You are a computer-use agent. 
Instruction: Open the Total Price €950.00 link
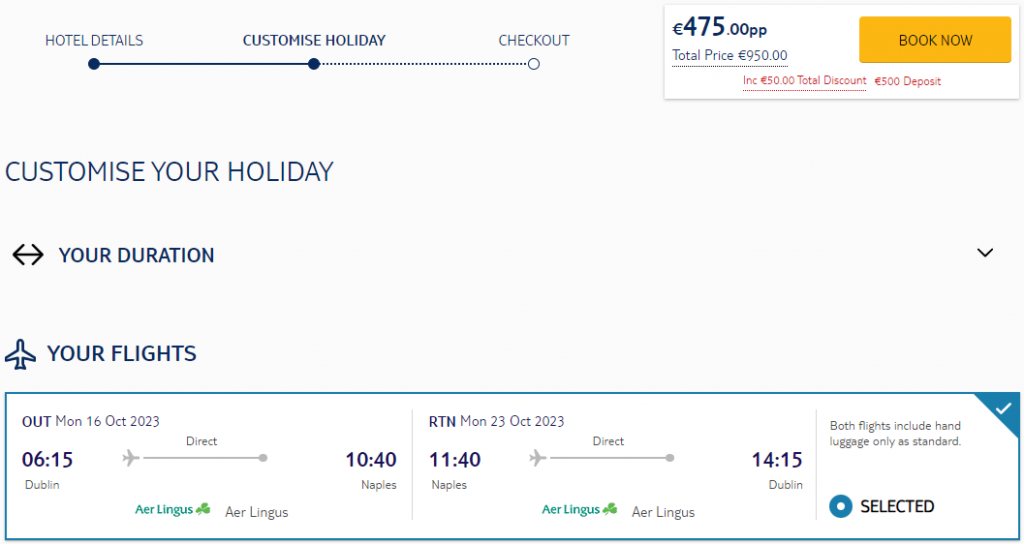[729, 56]
